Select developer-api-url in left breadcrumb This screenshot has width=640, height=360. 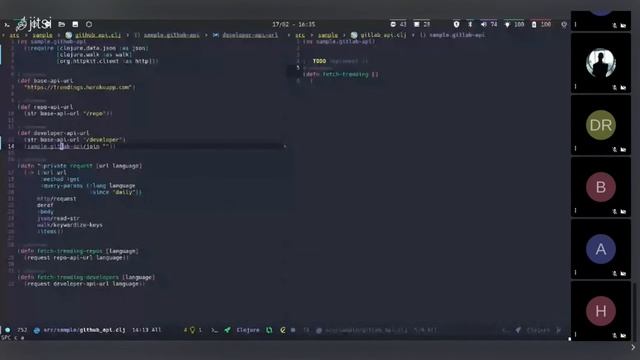tap(250, 35)
